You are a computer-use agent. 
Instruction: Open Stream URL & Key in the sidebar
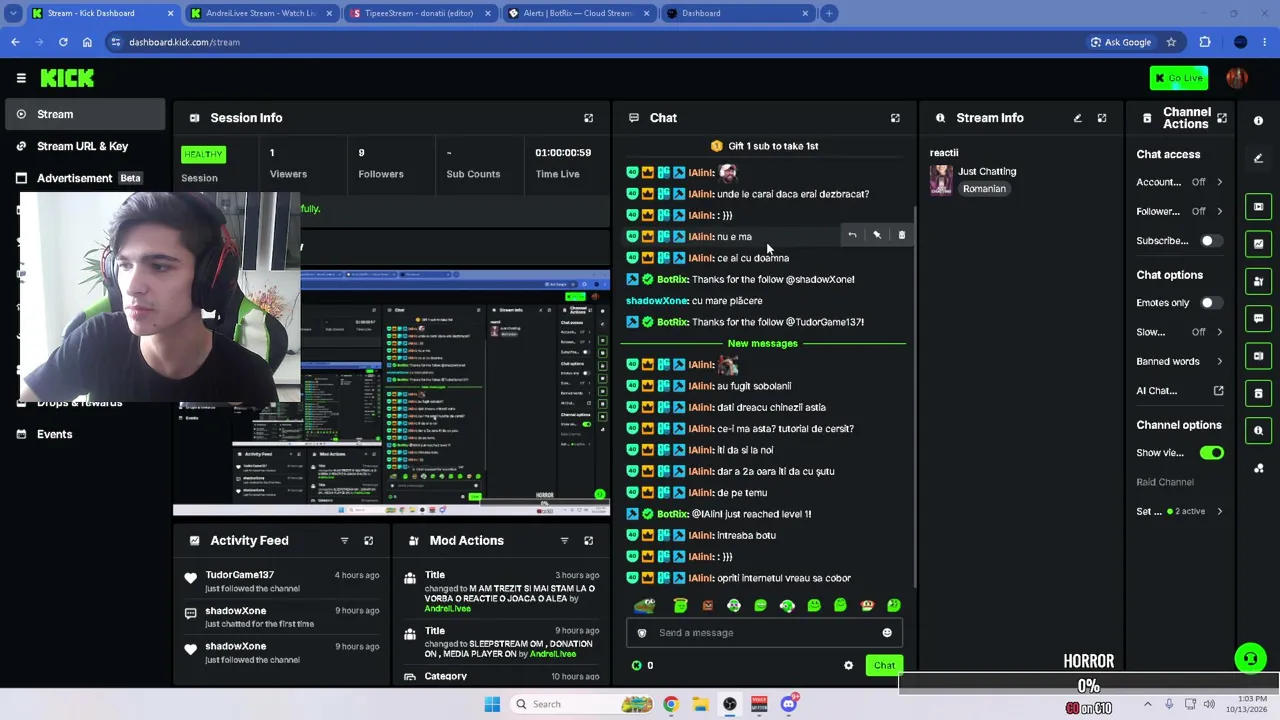pyautogui.click(x=84, y=146)
